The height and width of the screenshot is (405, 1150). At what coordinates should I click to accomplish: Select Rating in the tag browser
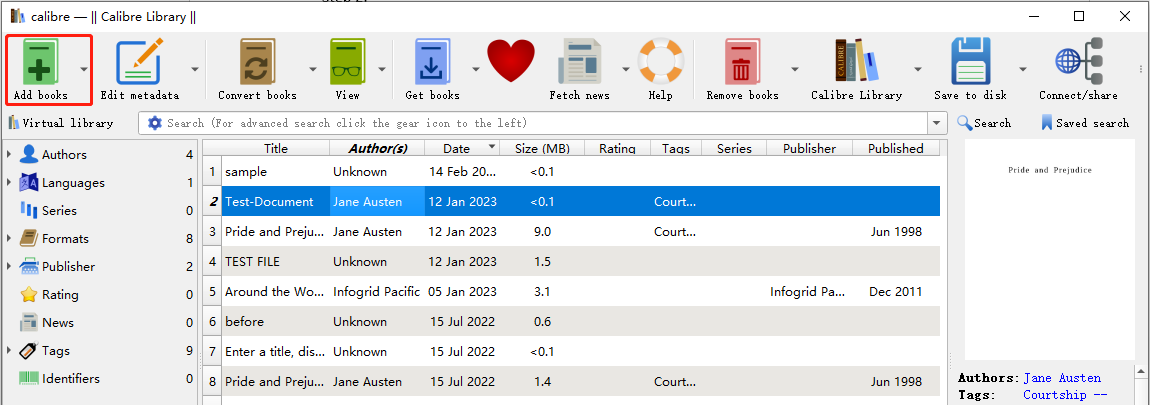pos(60,295)
